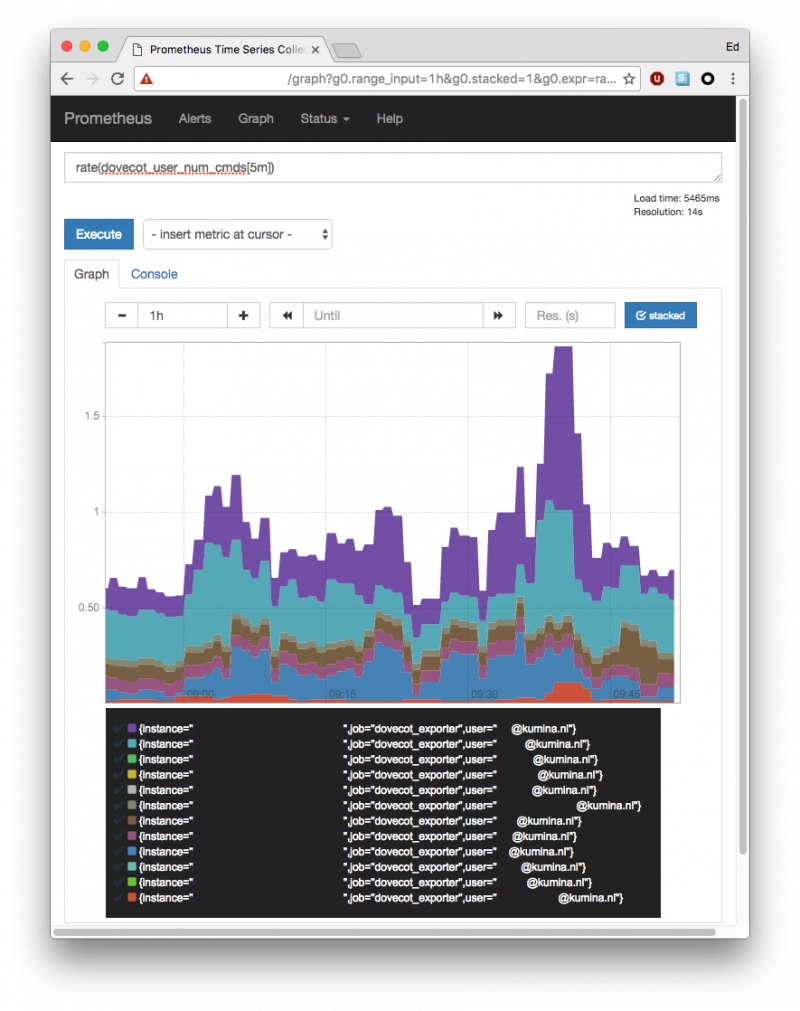Open the Chrome three-dot menu
800x1011 pixels.
735,78
